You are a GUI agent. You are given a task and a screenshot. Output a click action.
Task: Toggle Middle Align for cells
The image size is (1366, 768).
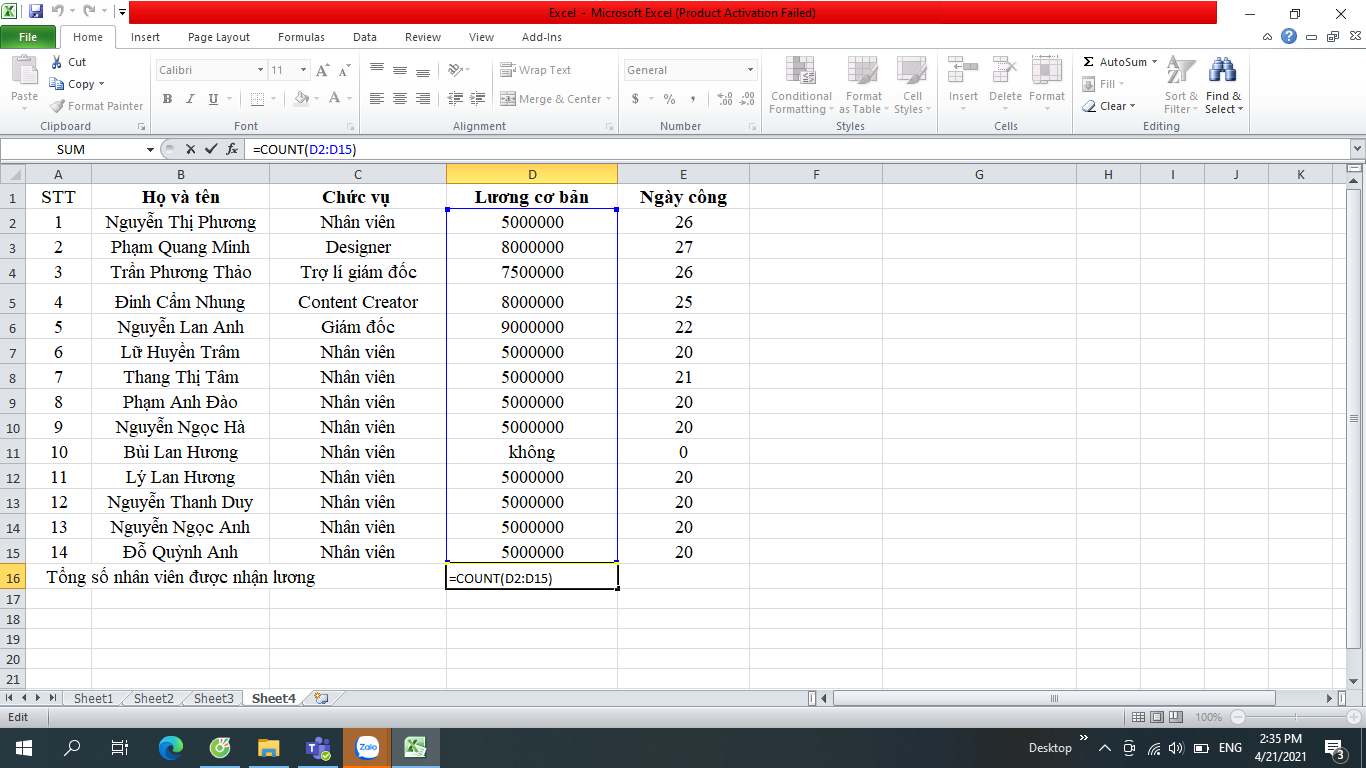400,70
